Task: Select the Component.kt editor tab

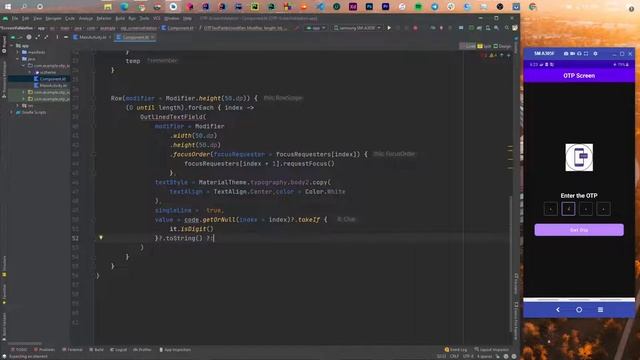Action: 135,37
